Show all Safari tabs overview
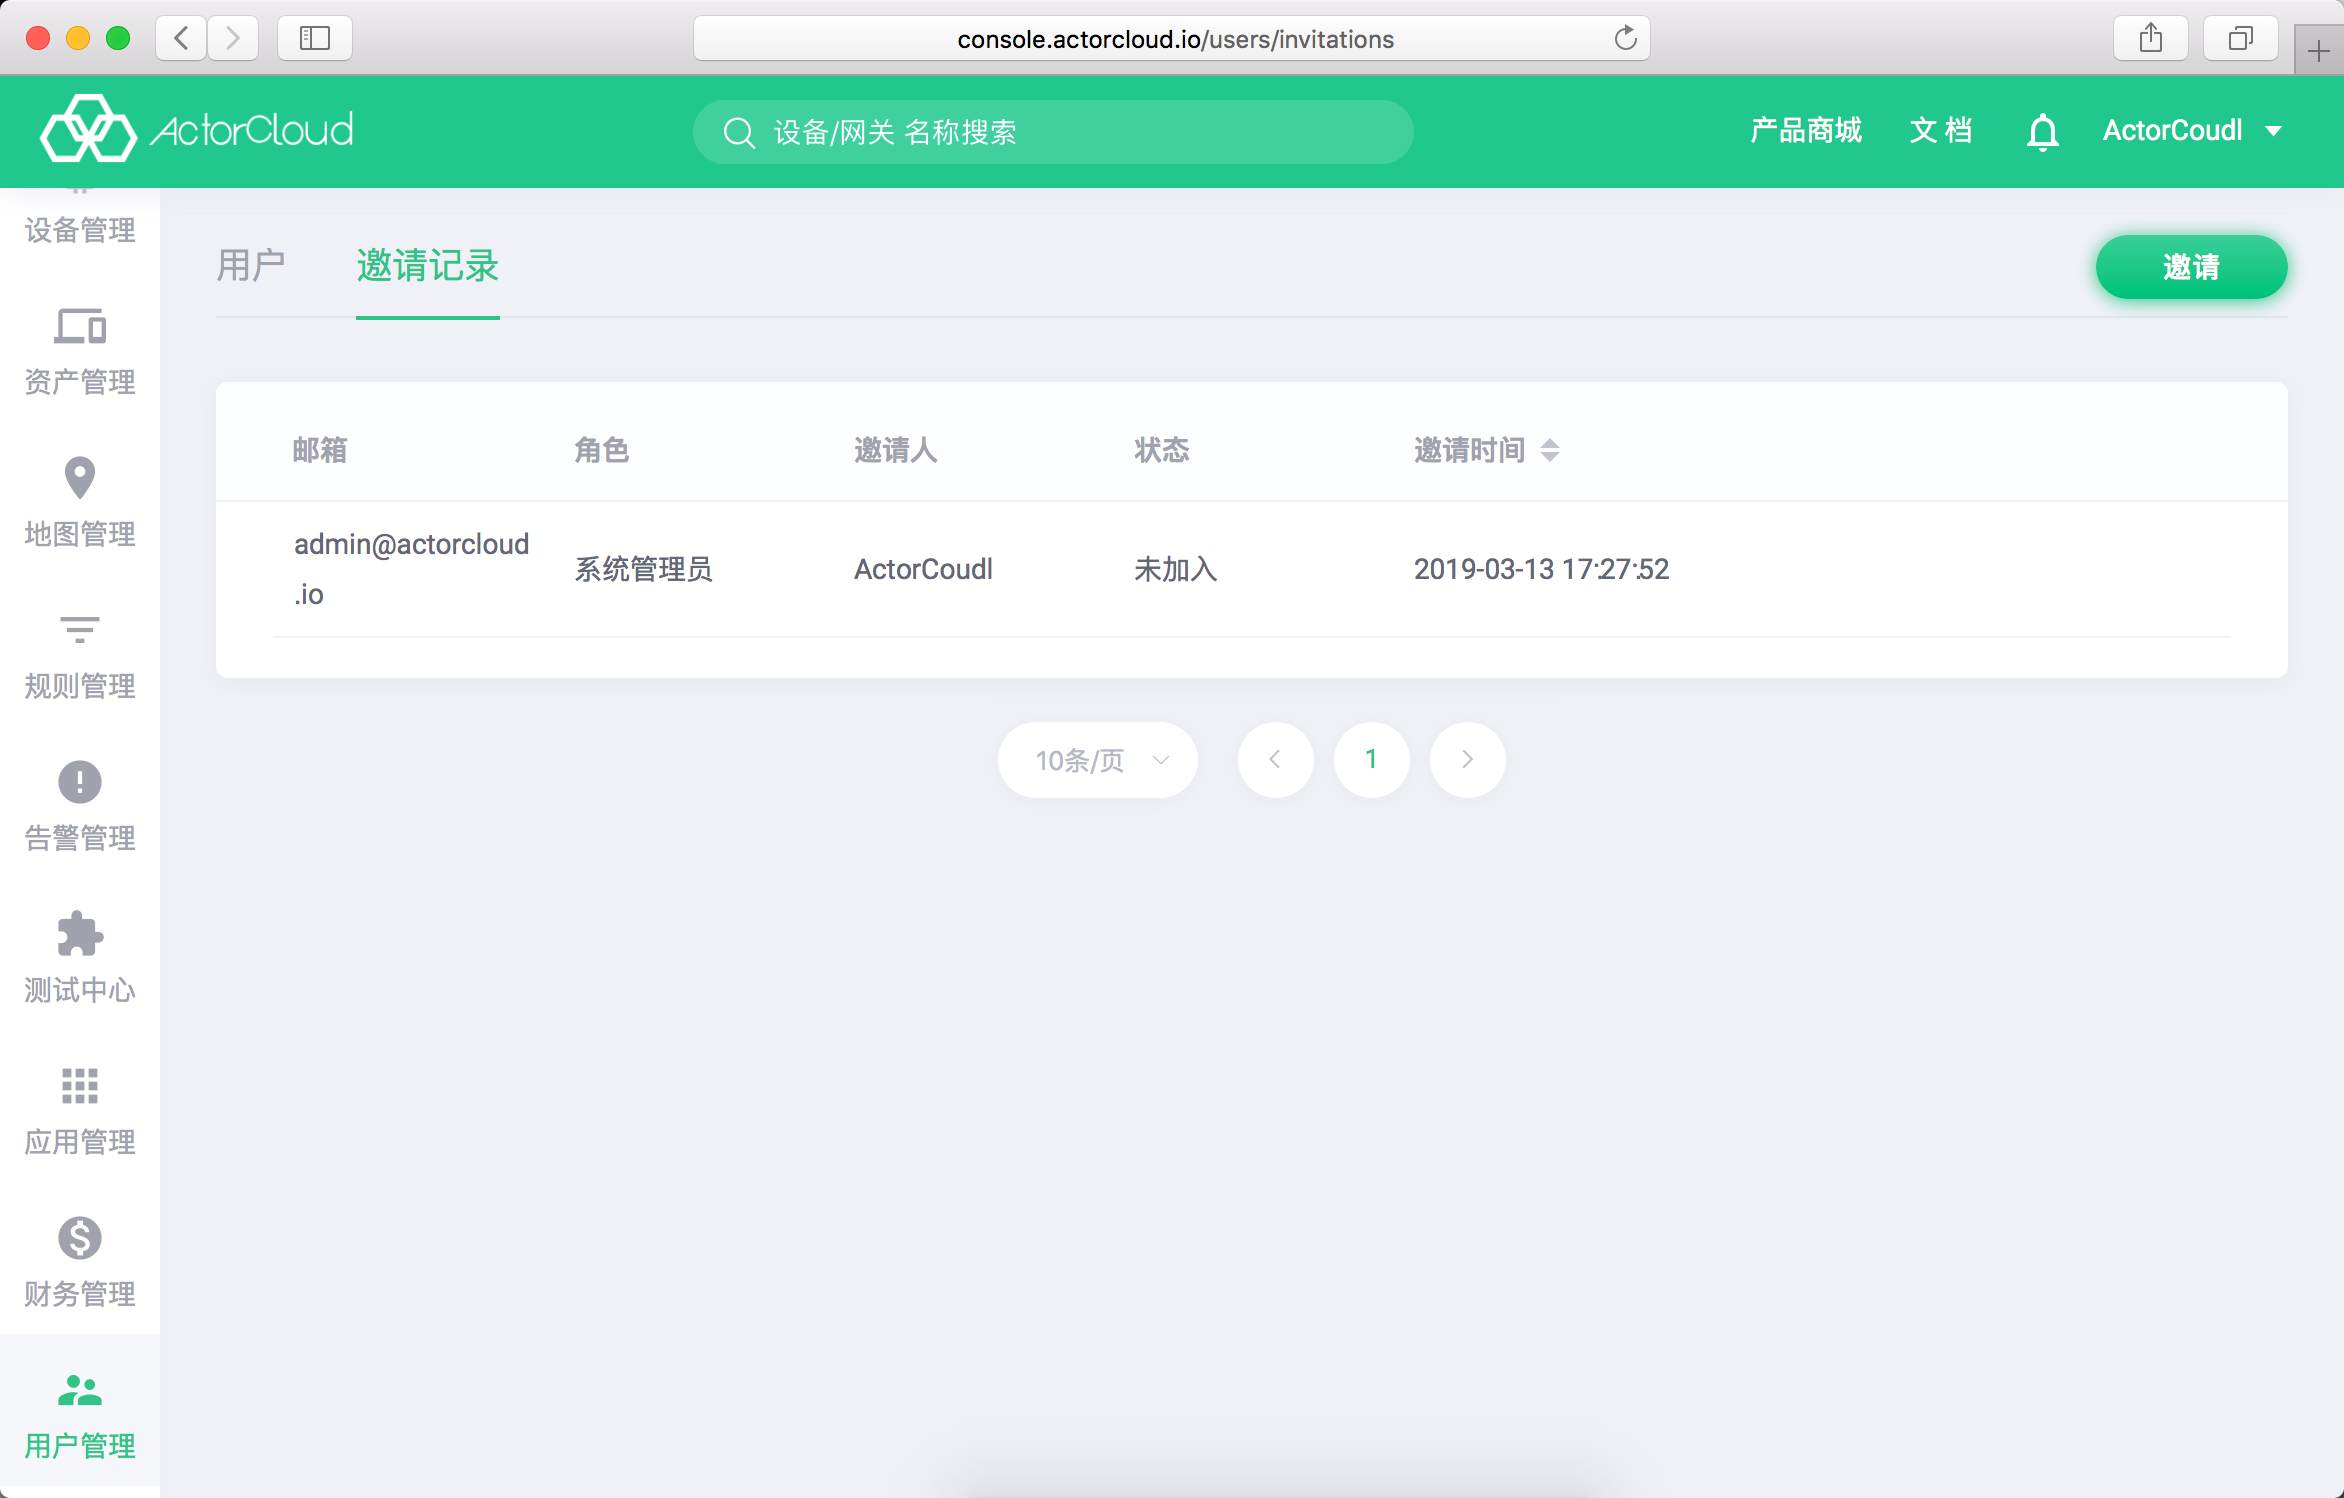2344x1498 pixels. click(x=2241, y=38)
